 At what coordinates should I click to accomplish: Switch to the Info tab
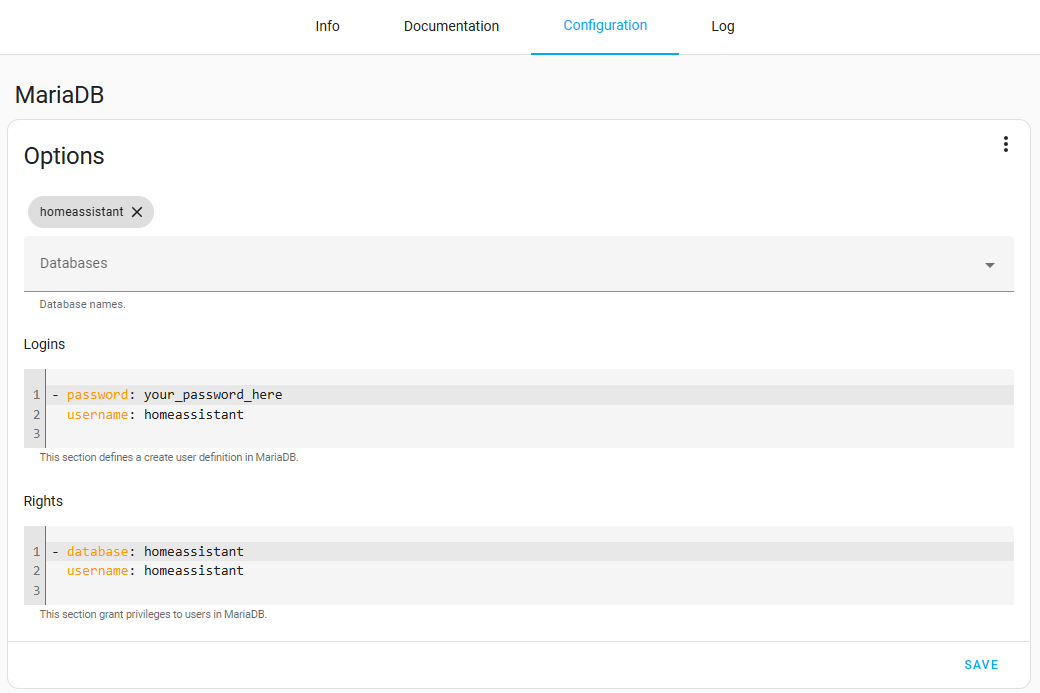[327, 27]
